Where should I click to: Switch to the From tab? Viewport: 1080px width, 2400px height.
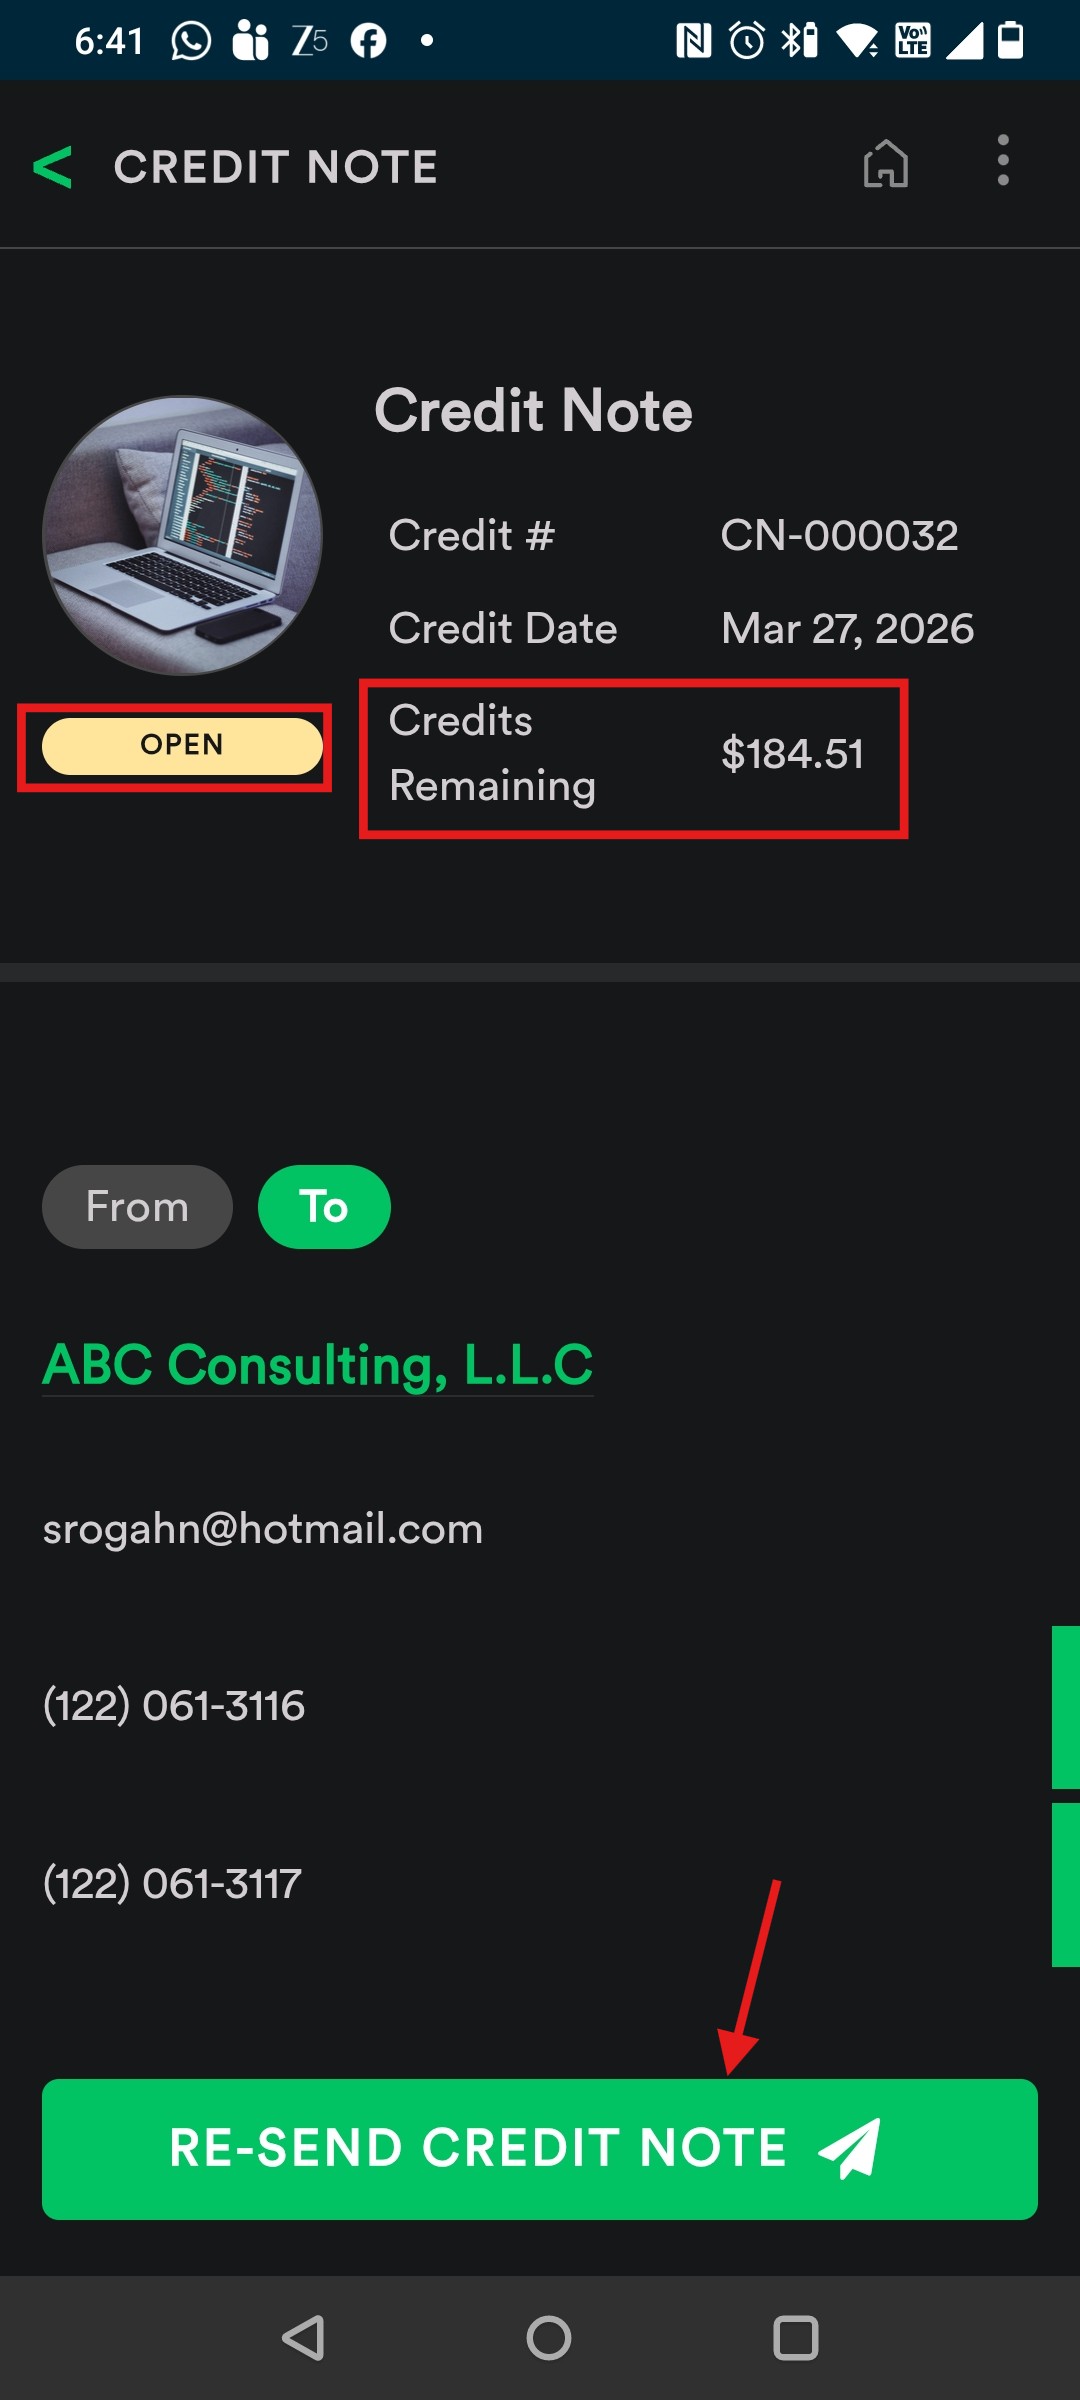coord(137,1207)
